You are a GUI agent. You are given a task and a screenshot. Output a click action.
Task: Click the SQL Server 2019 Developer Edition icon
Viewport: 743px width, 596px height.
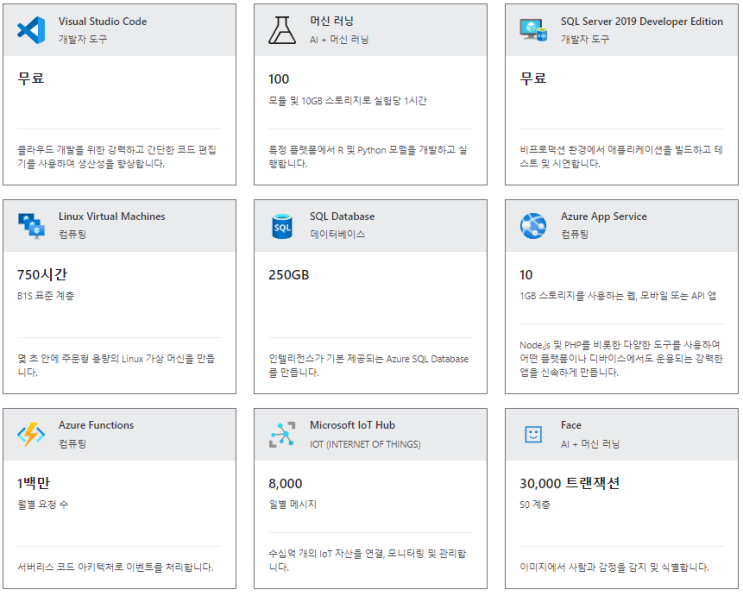tap(533, 30)
